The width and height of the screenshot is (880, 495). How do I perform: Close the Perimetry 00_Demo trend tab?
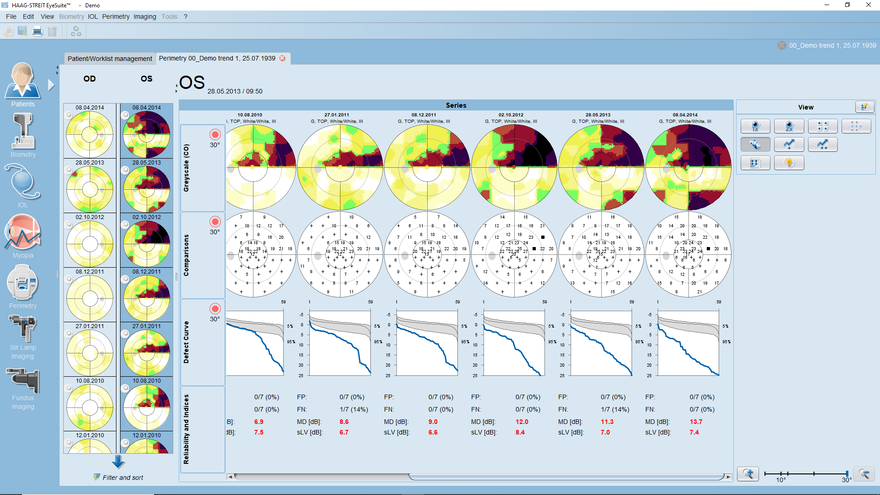(283, 58)
